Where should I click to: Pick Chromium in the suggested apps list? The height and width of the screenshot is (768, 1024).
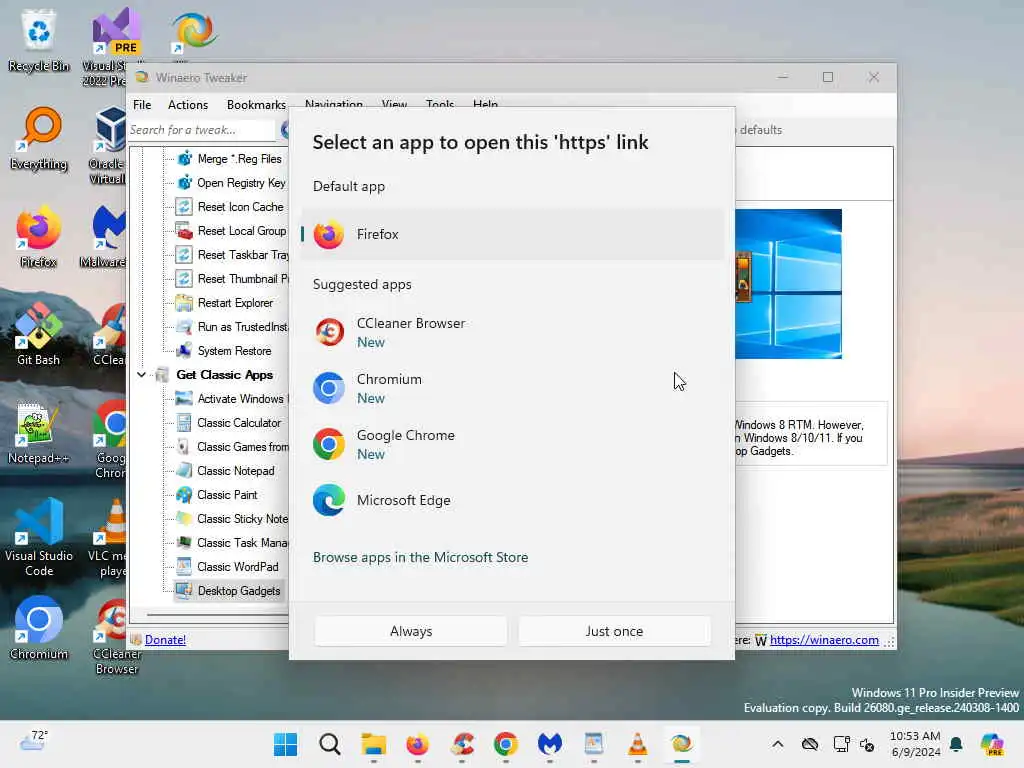[512, 389]
